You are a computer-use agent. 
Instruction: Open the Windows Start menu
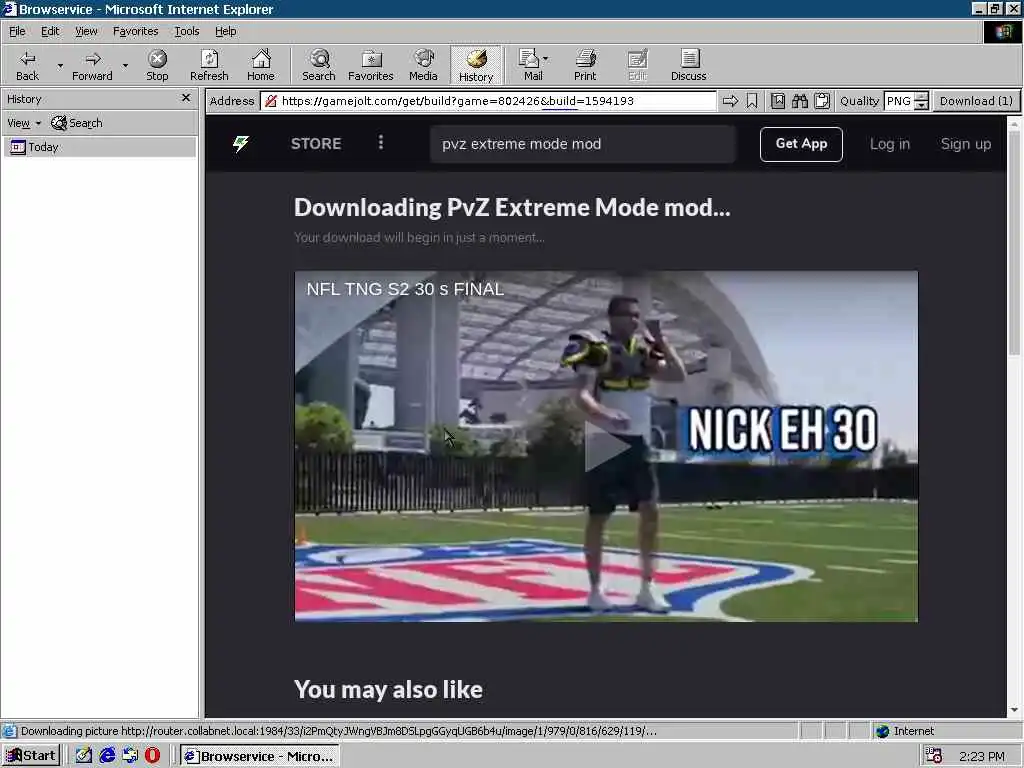click(x=31, y=756)
